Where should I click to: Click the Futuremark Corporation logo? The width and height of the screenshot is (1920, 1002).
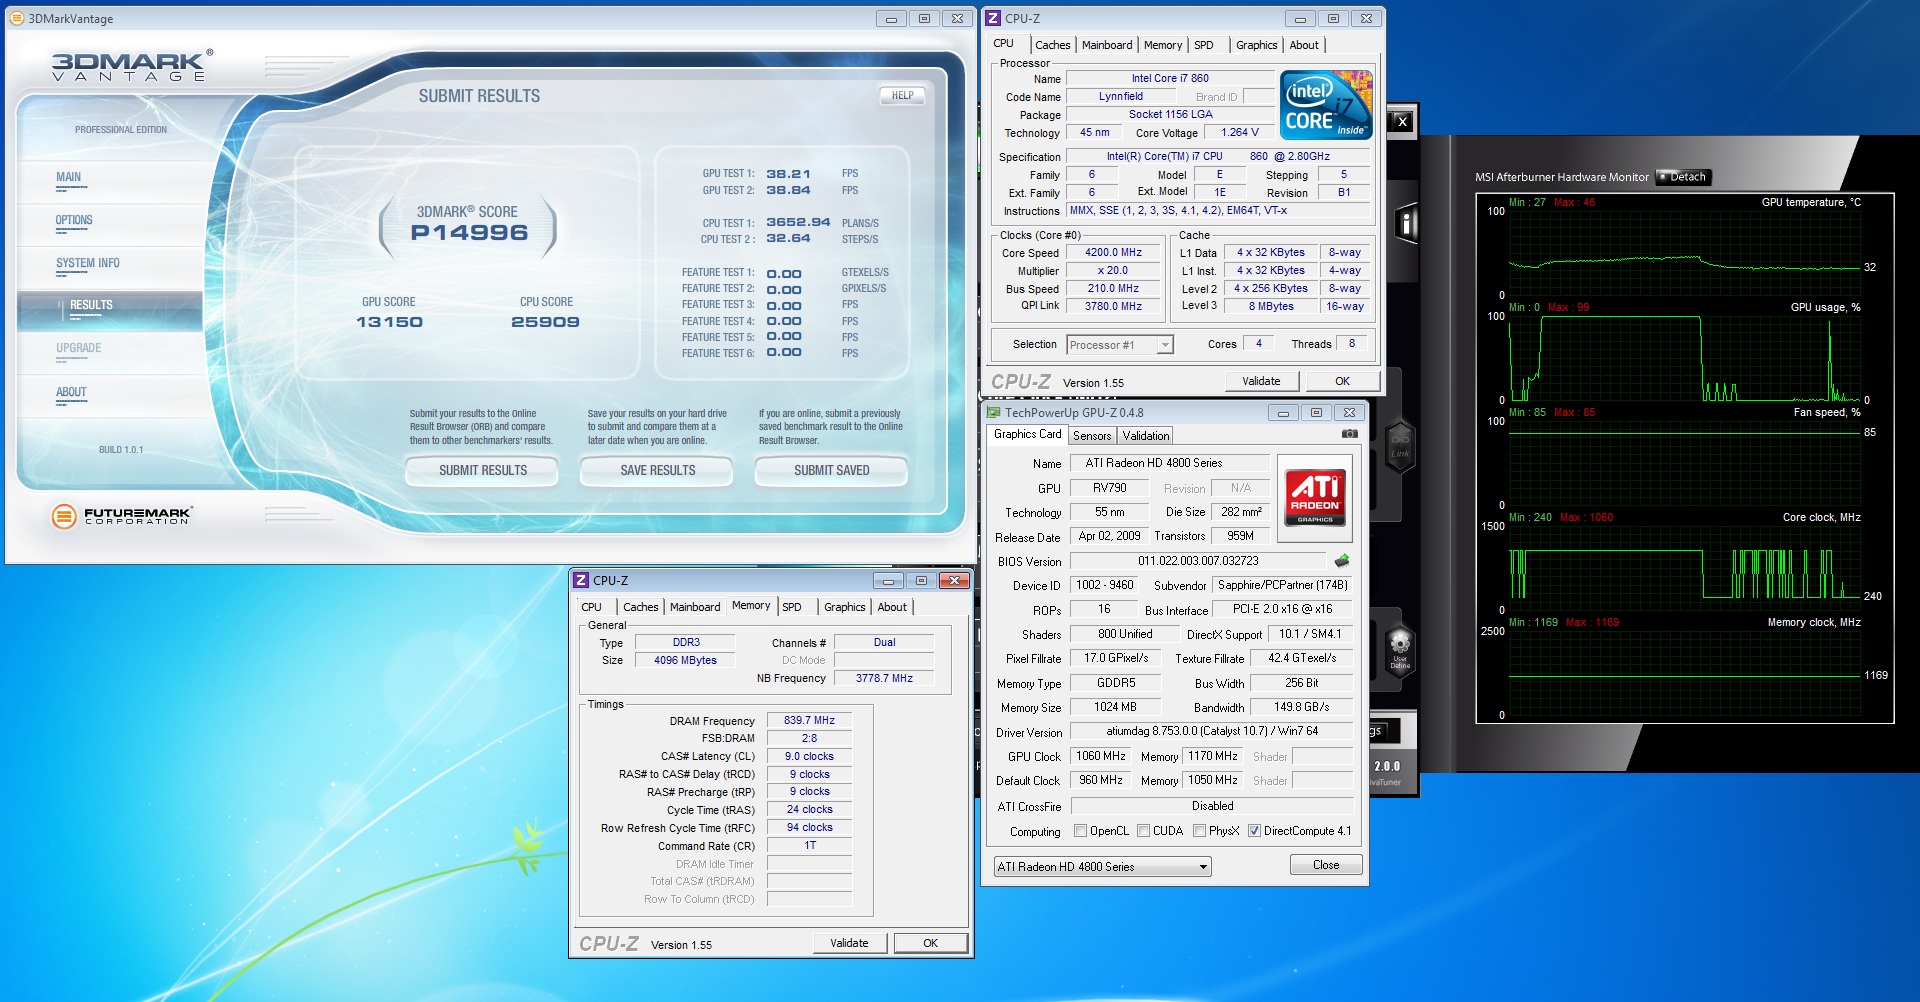click(121, 516)
